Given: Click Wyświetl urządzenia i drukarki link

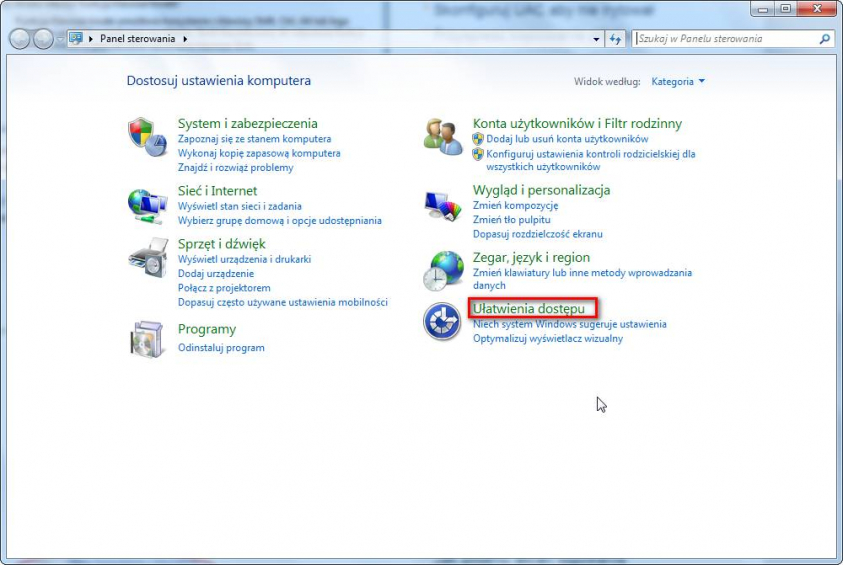Looking at the screenshot, I should 244,259.
